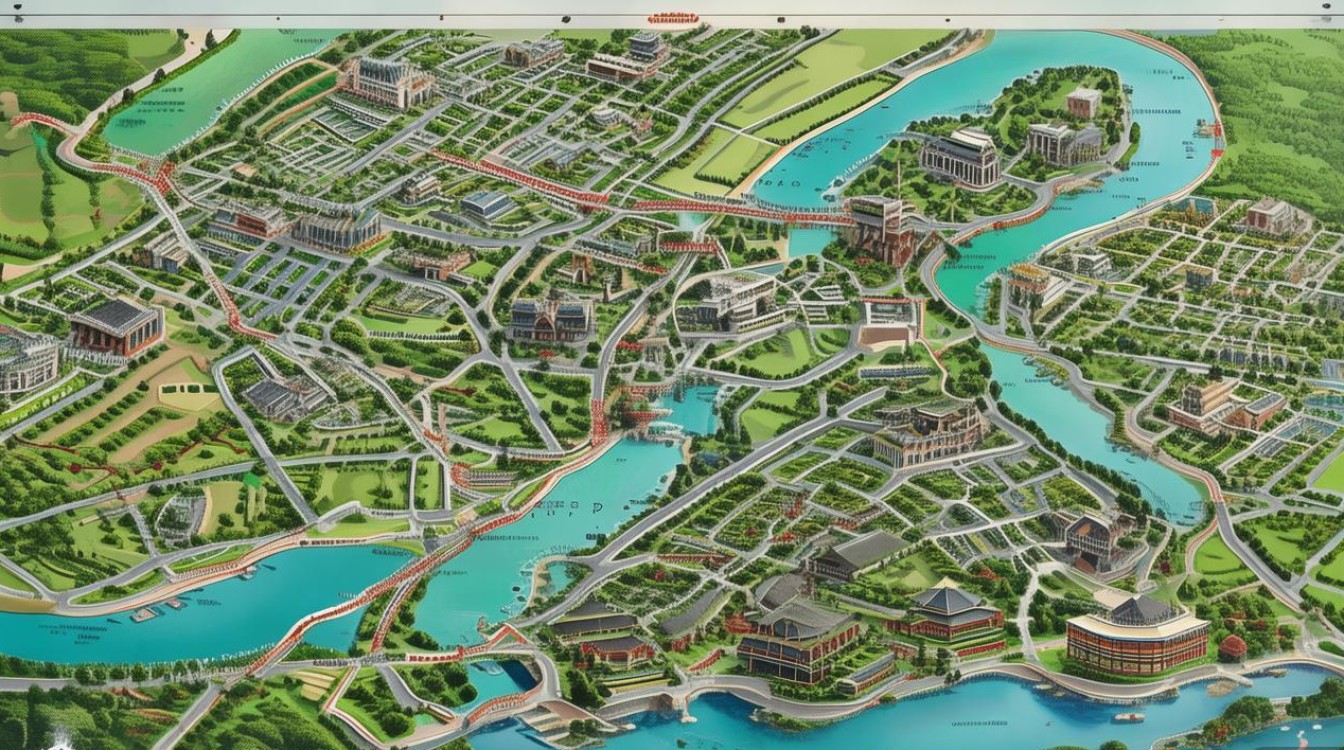Select the pink building in upper right
Viewport: 1344px width, 750px height.
coord(1272,215)
